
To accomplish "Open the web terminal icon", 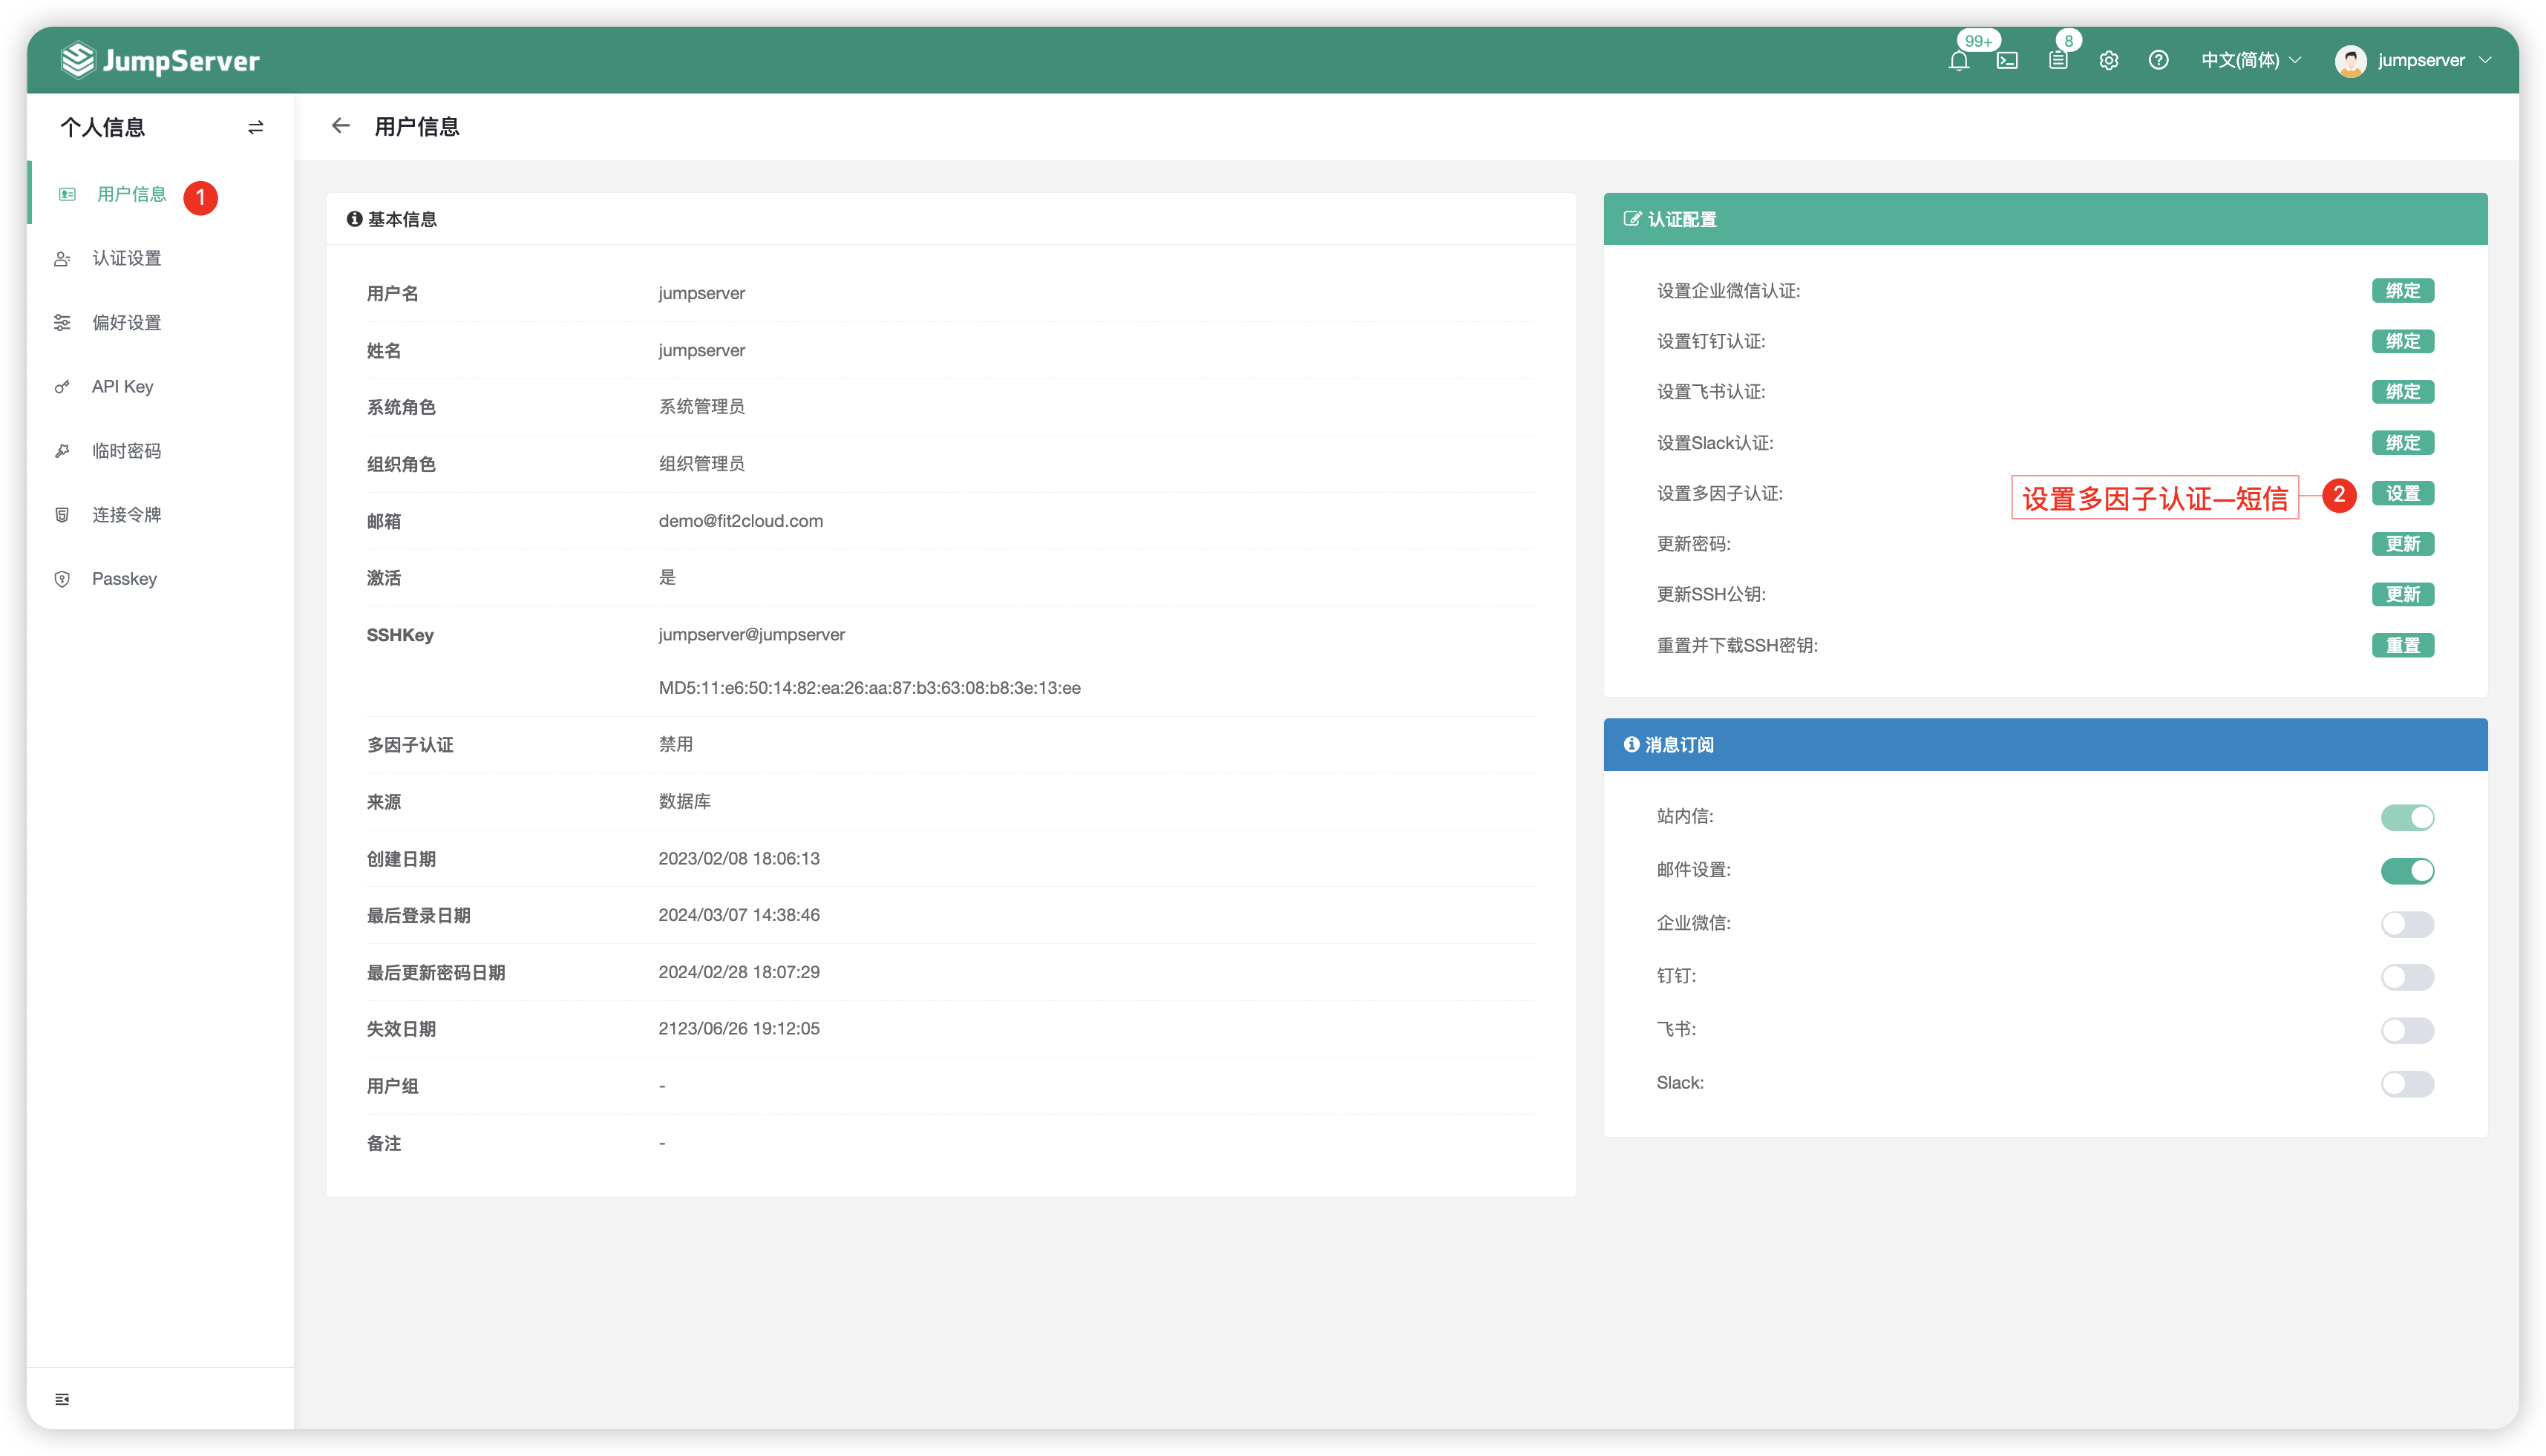I will tap(2007, 61).
